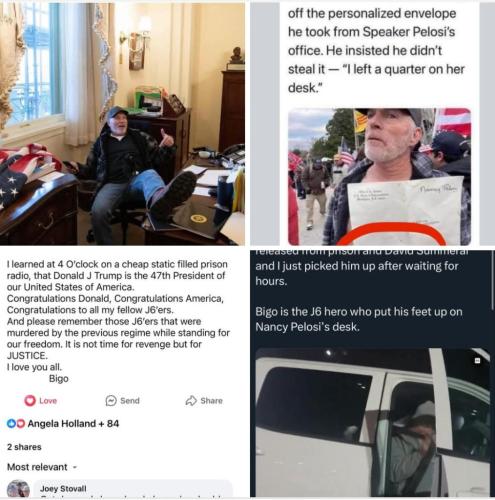Open commenter name Joey Stovall
This screenshot has height=500, width=495.
(63, 489)
